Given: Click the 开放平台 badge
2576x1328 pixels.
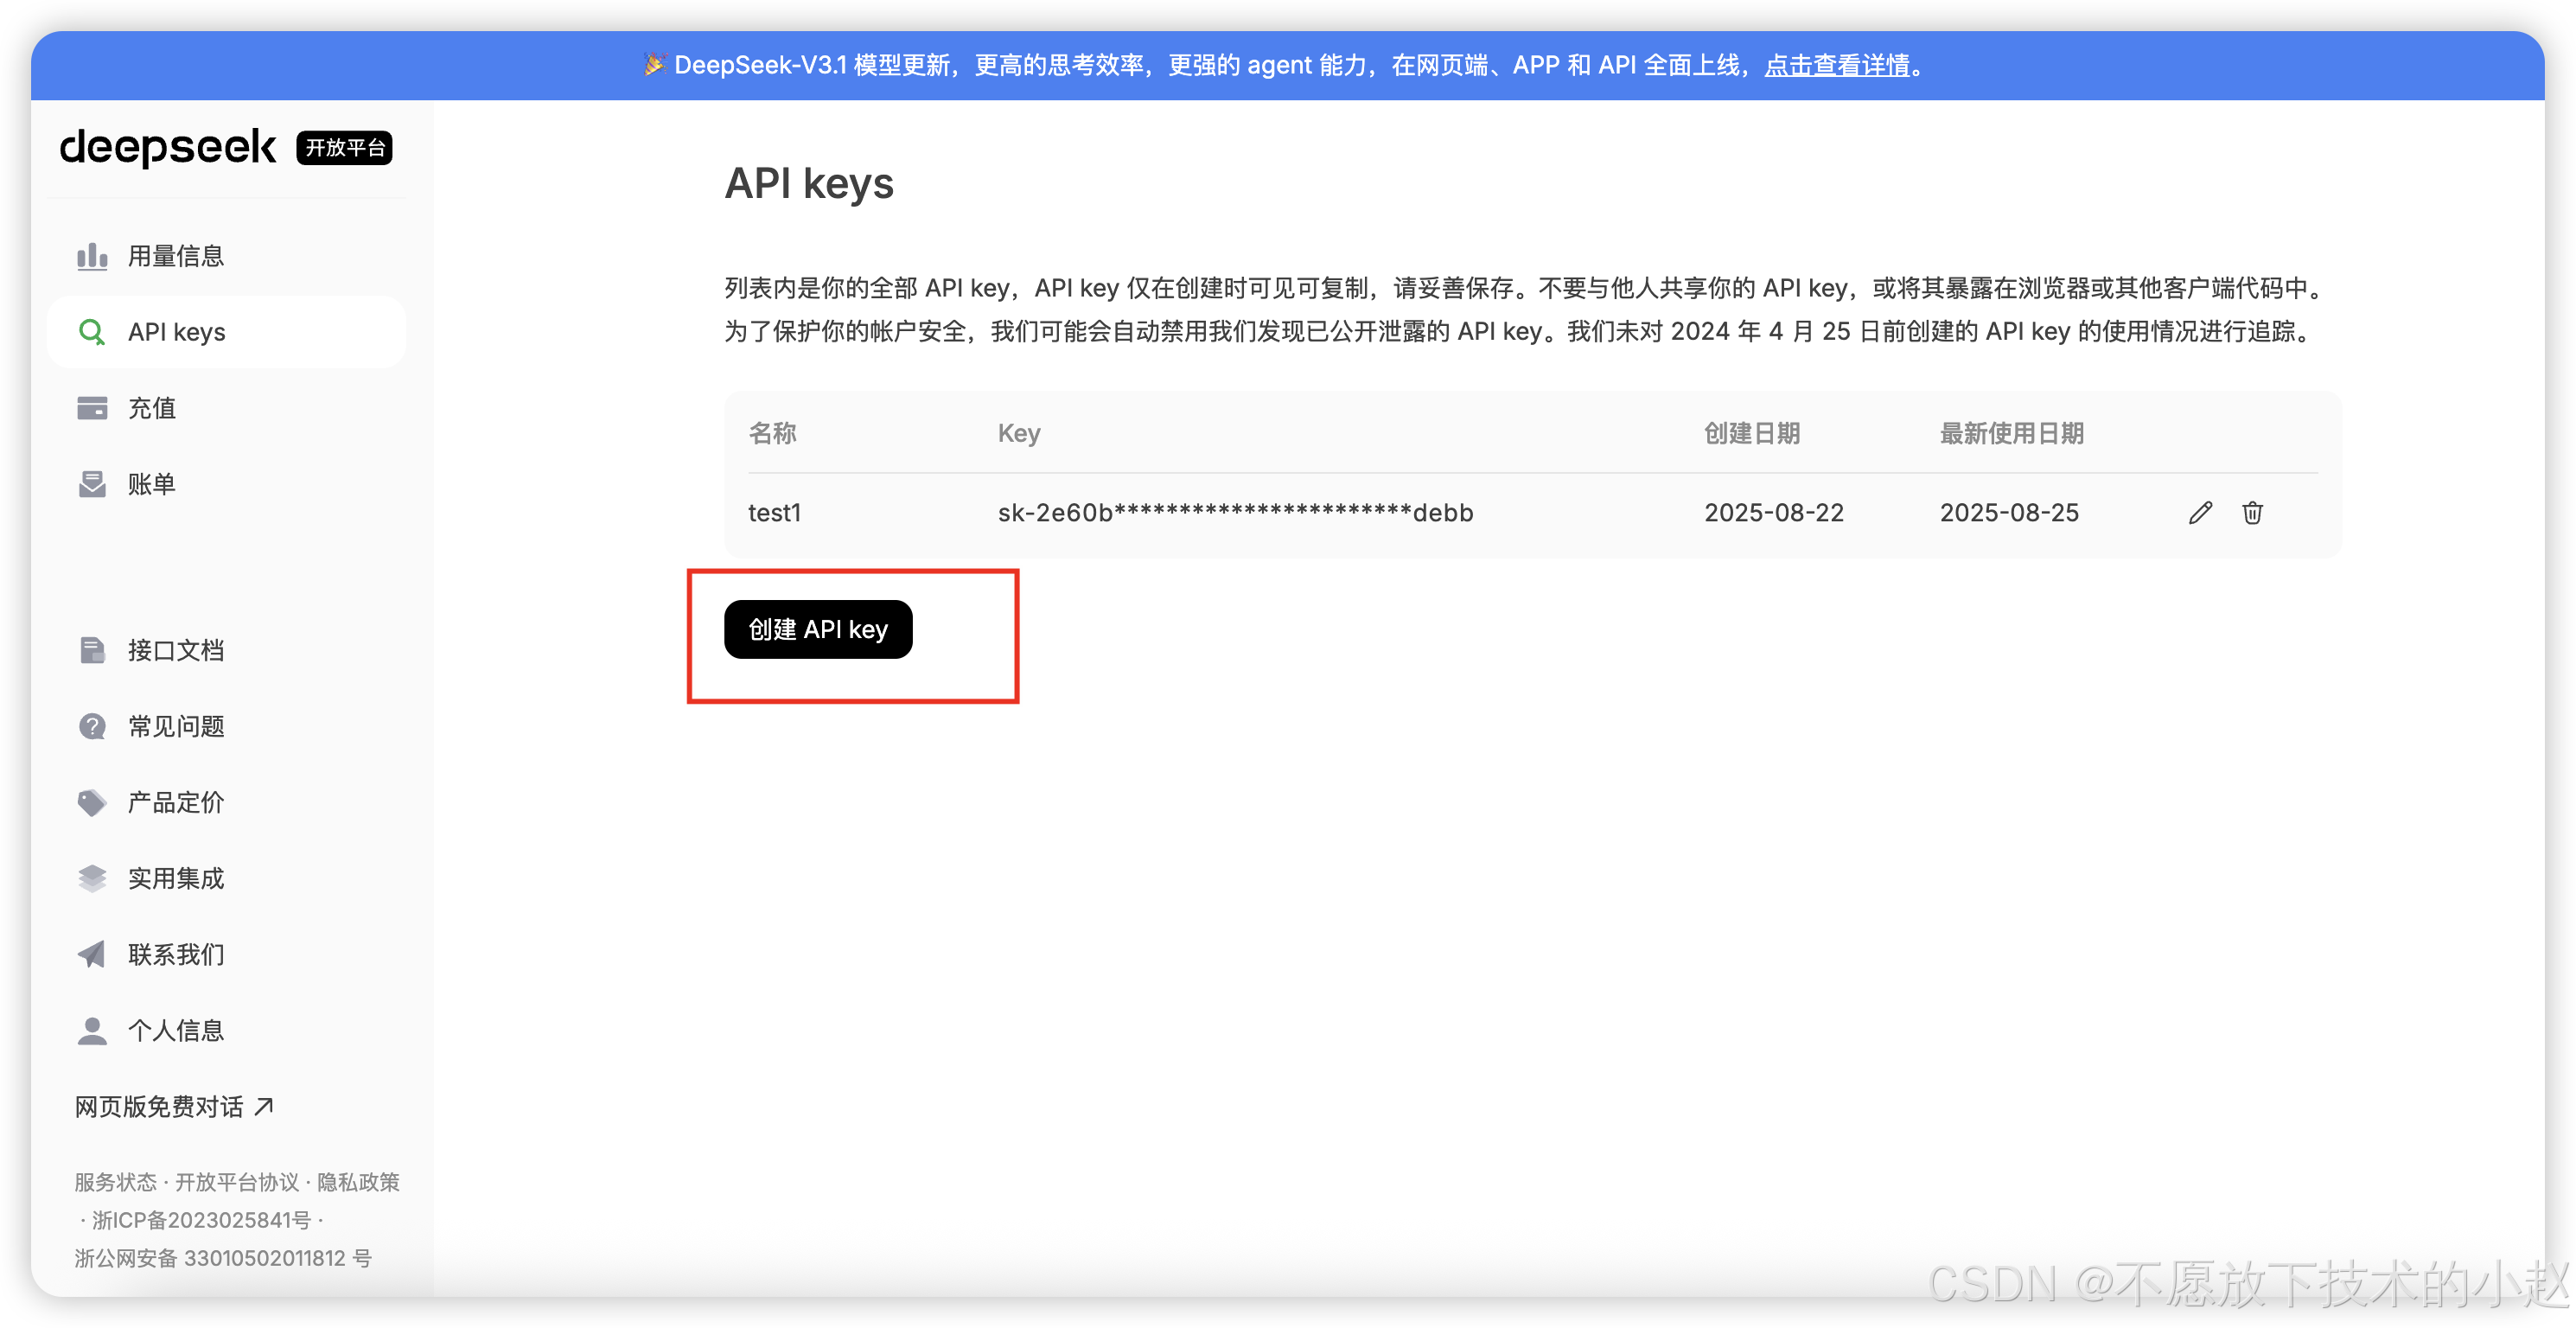Looking at the screenshot, I should click(x=344, y=148).
